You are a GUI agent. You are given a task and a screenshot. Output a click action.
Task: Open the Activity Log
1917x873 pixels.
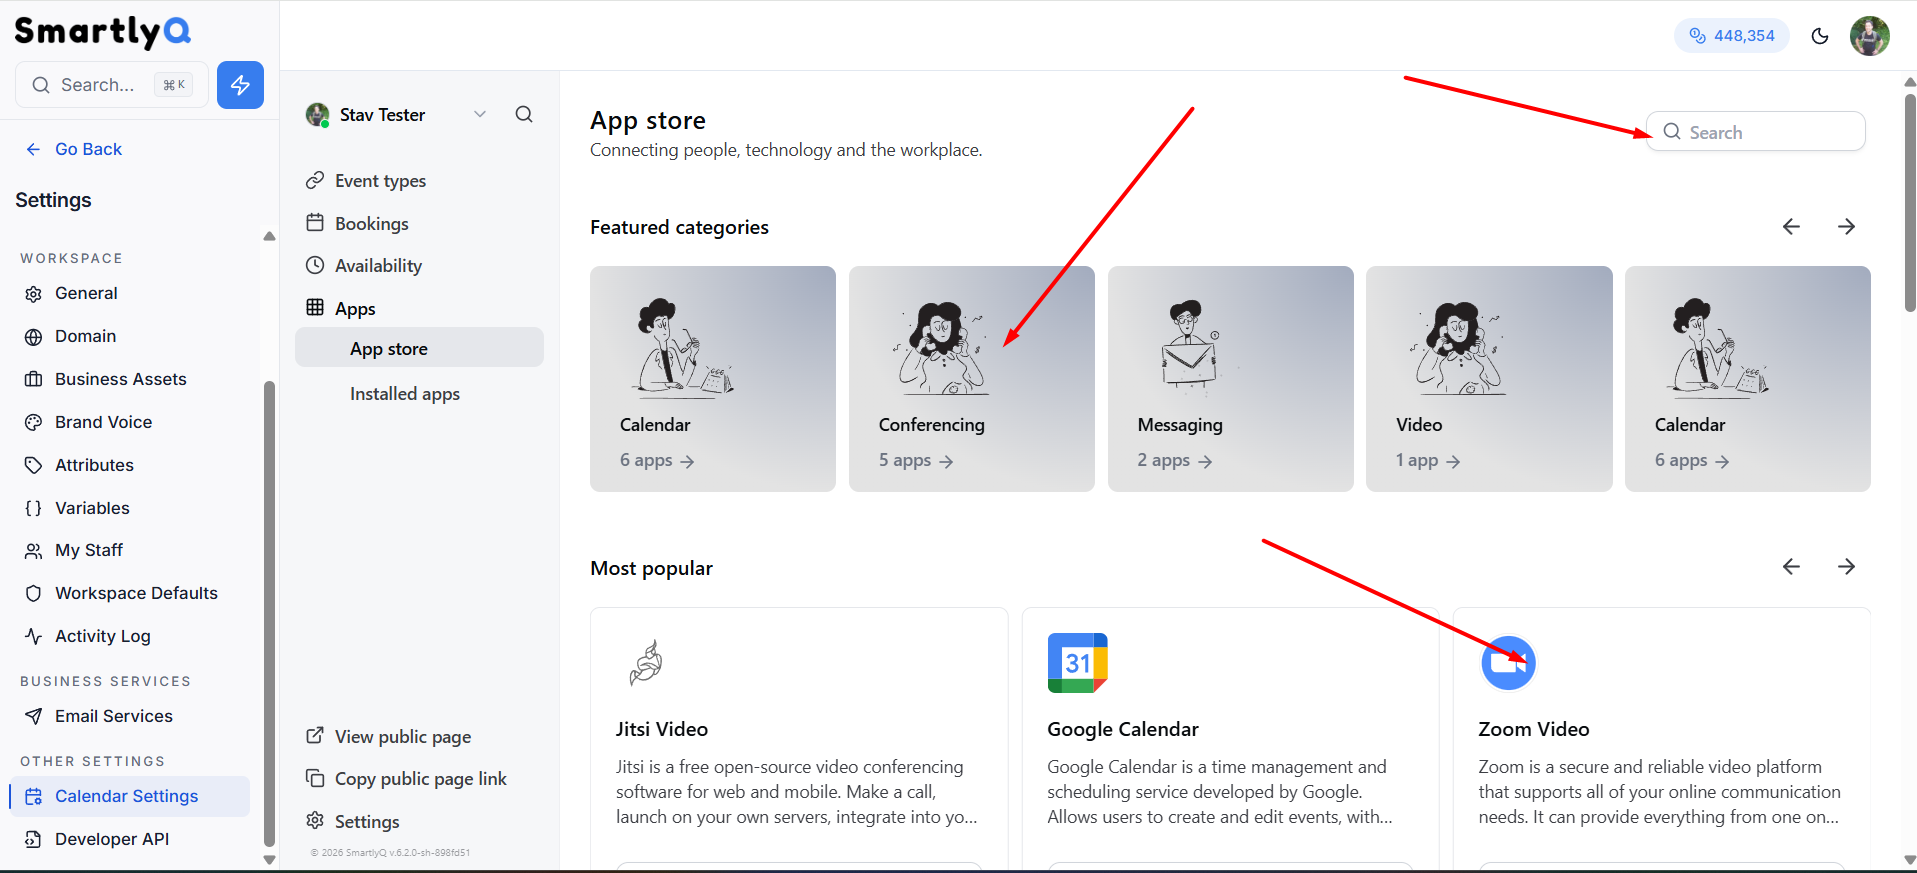coord(102,636)
